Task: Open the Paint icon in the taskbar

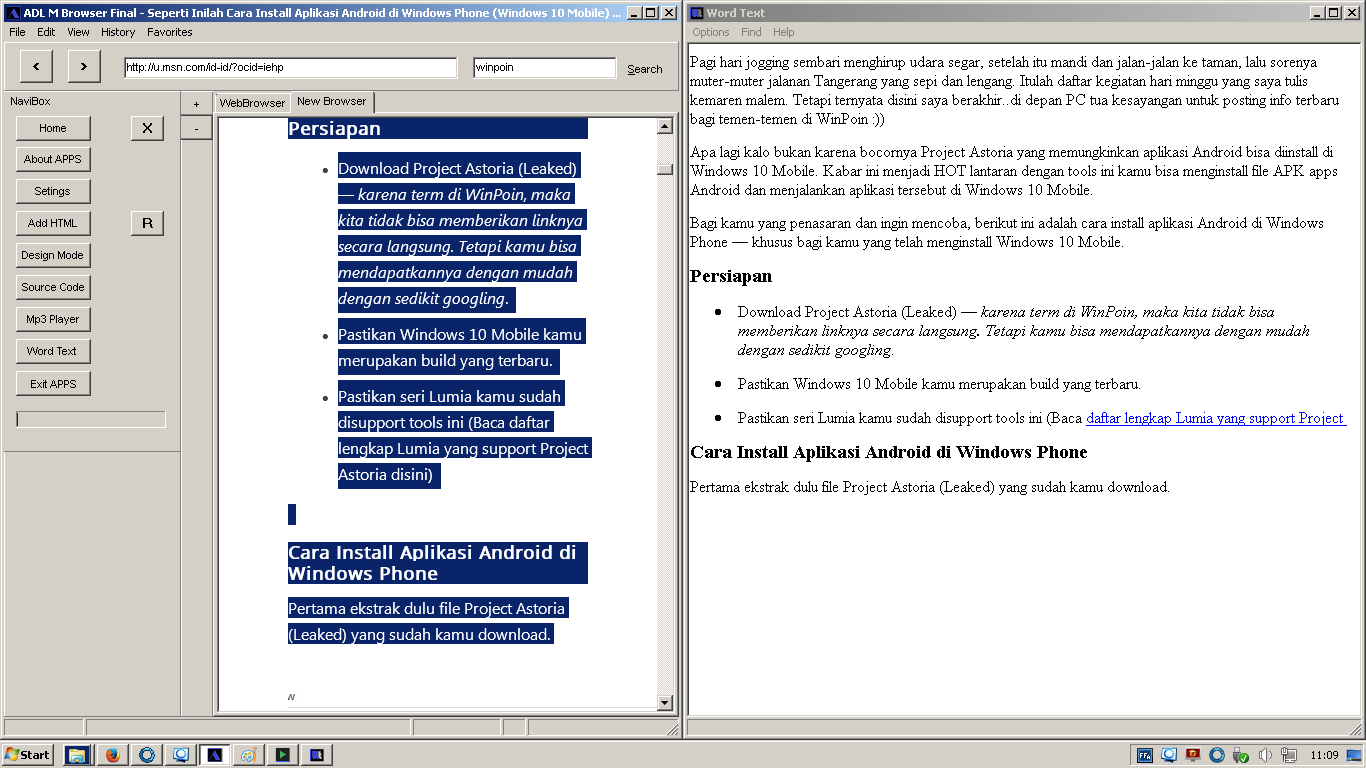Action: click(248, 755)
